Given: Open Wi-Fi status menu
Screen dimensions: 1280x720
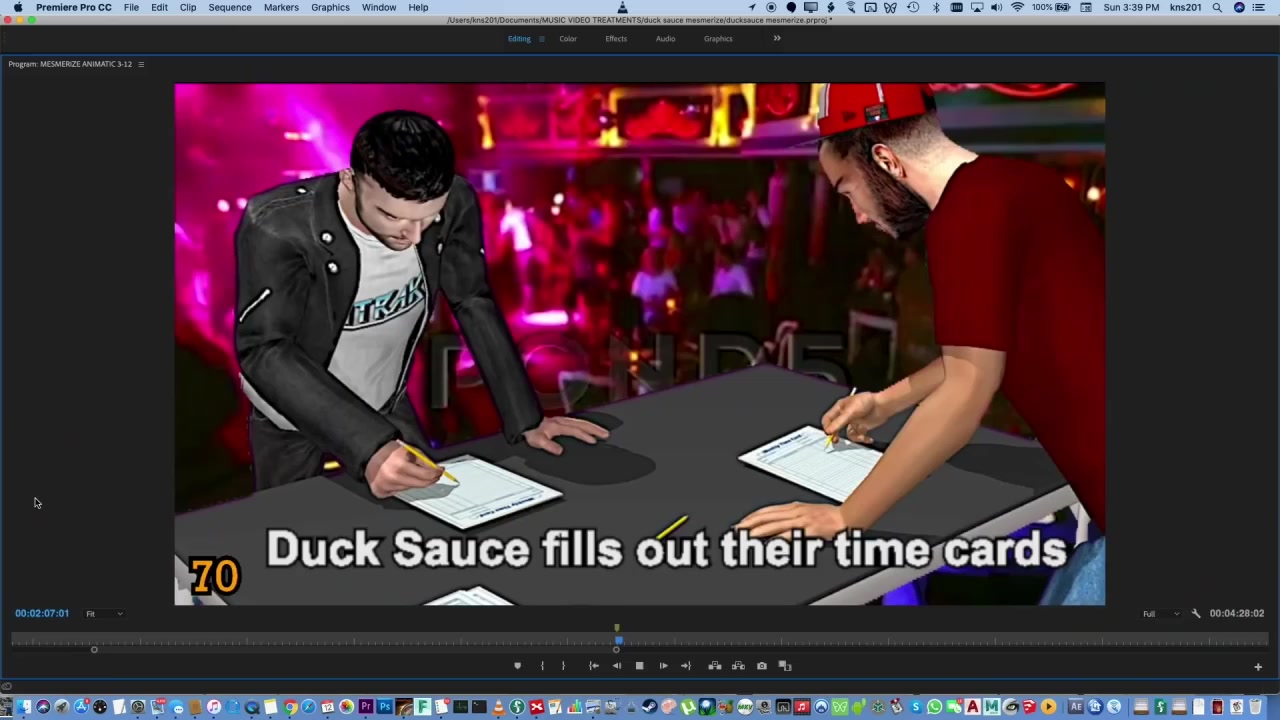Looking at the screenshot, I should (1017, 7).
